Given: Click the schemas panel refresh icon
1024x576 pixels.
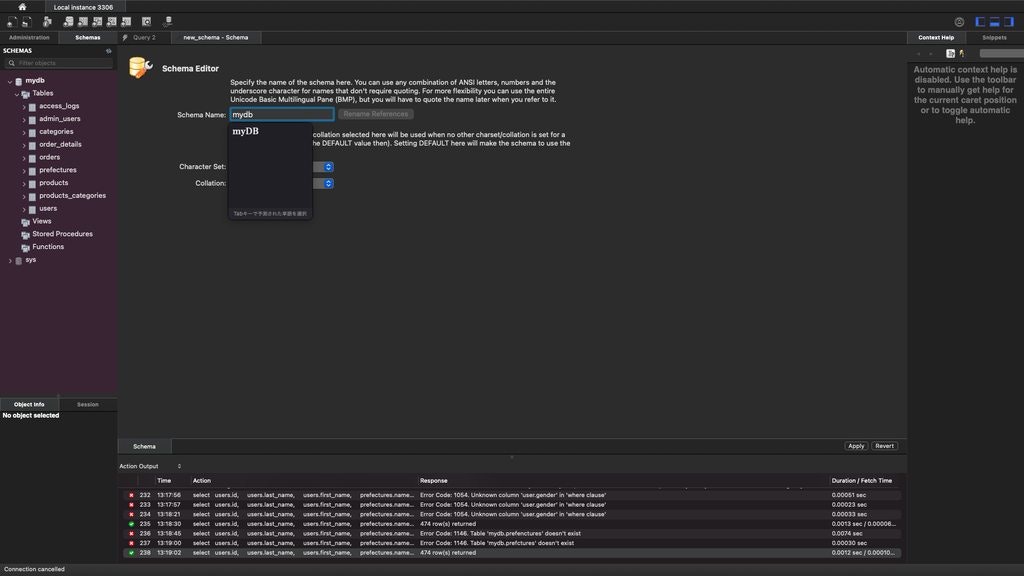Looking at the screenshot, I should [108, 50].
